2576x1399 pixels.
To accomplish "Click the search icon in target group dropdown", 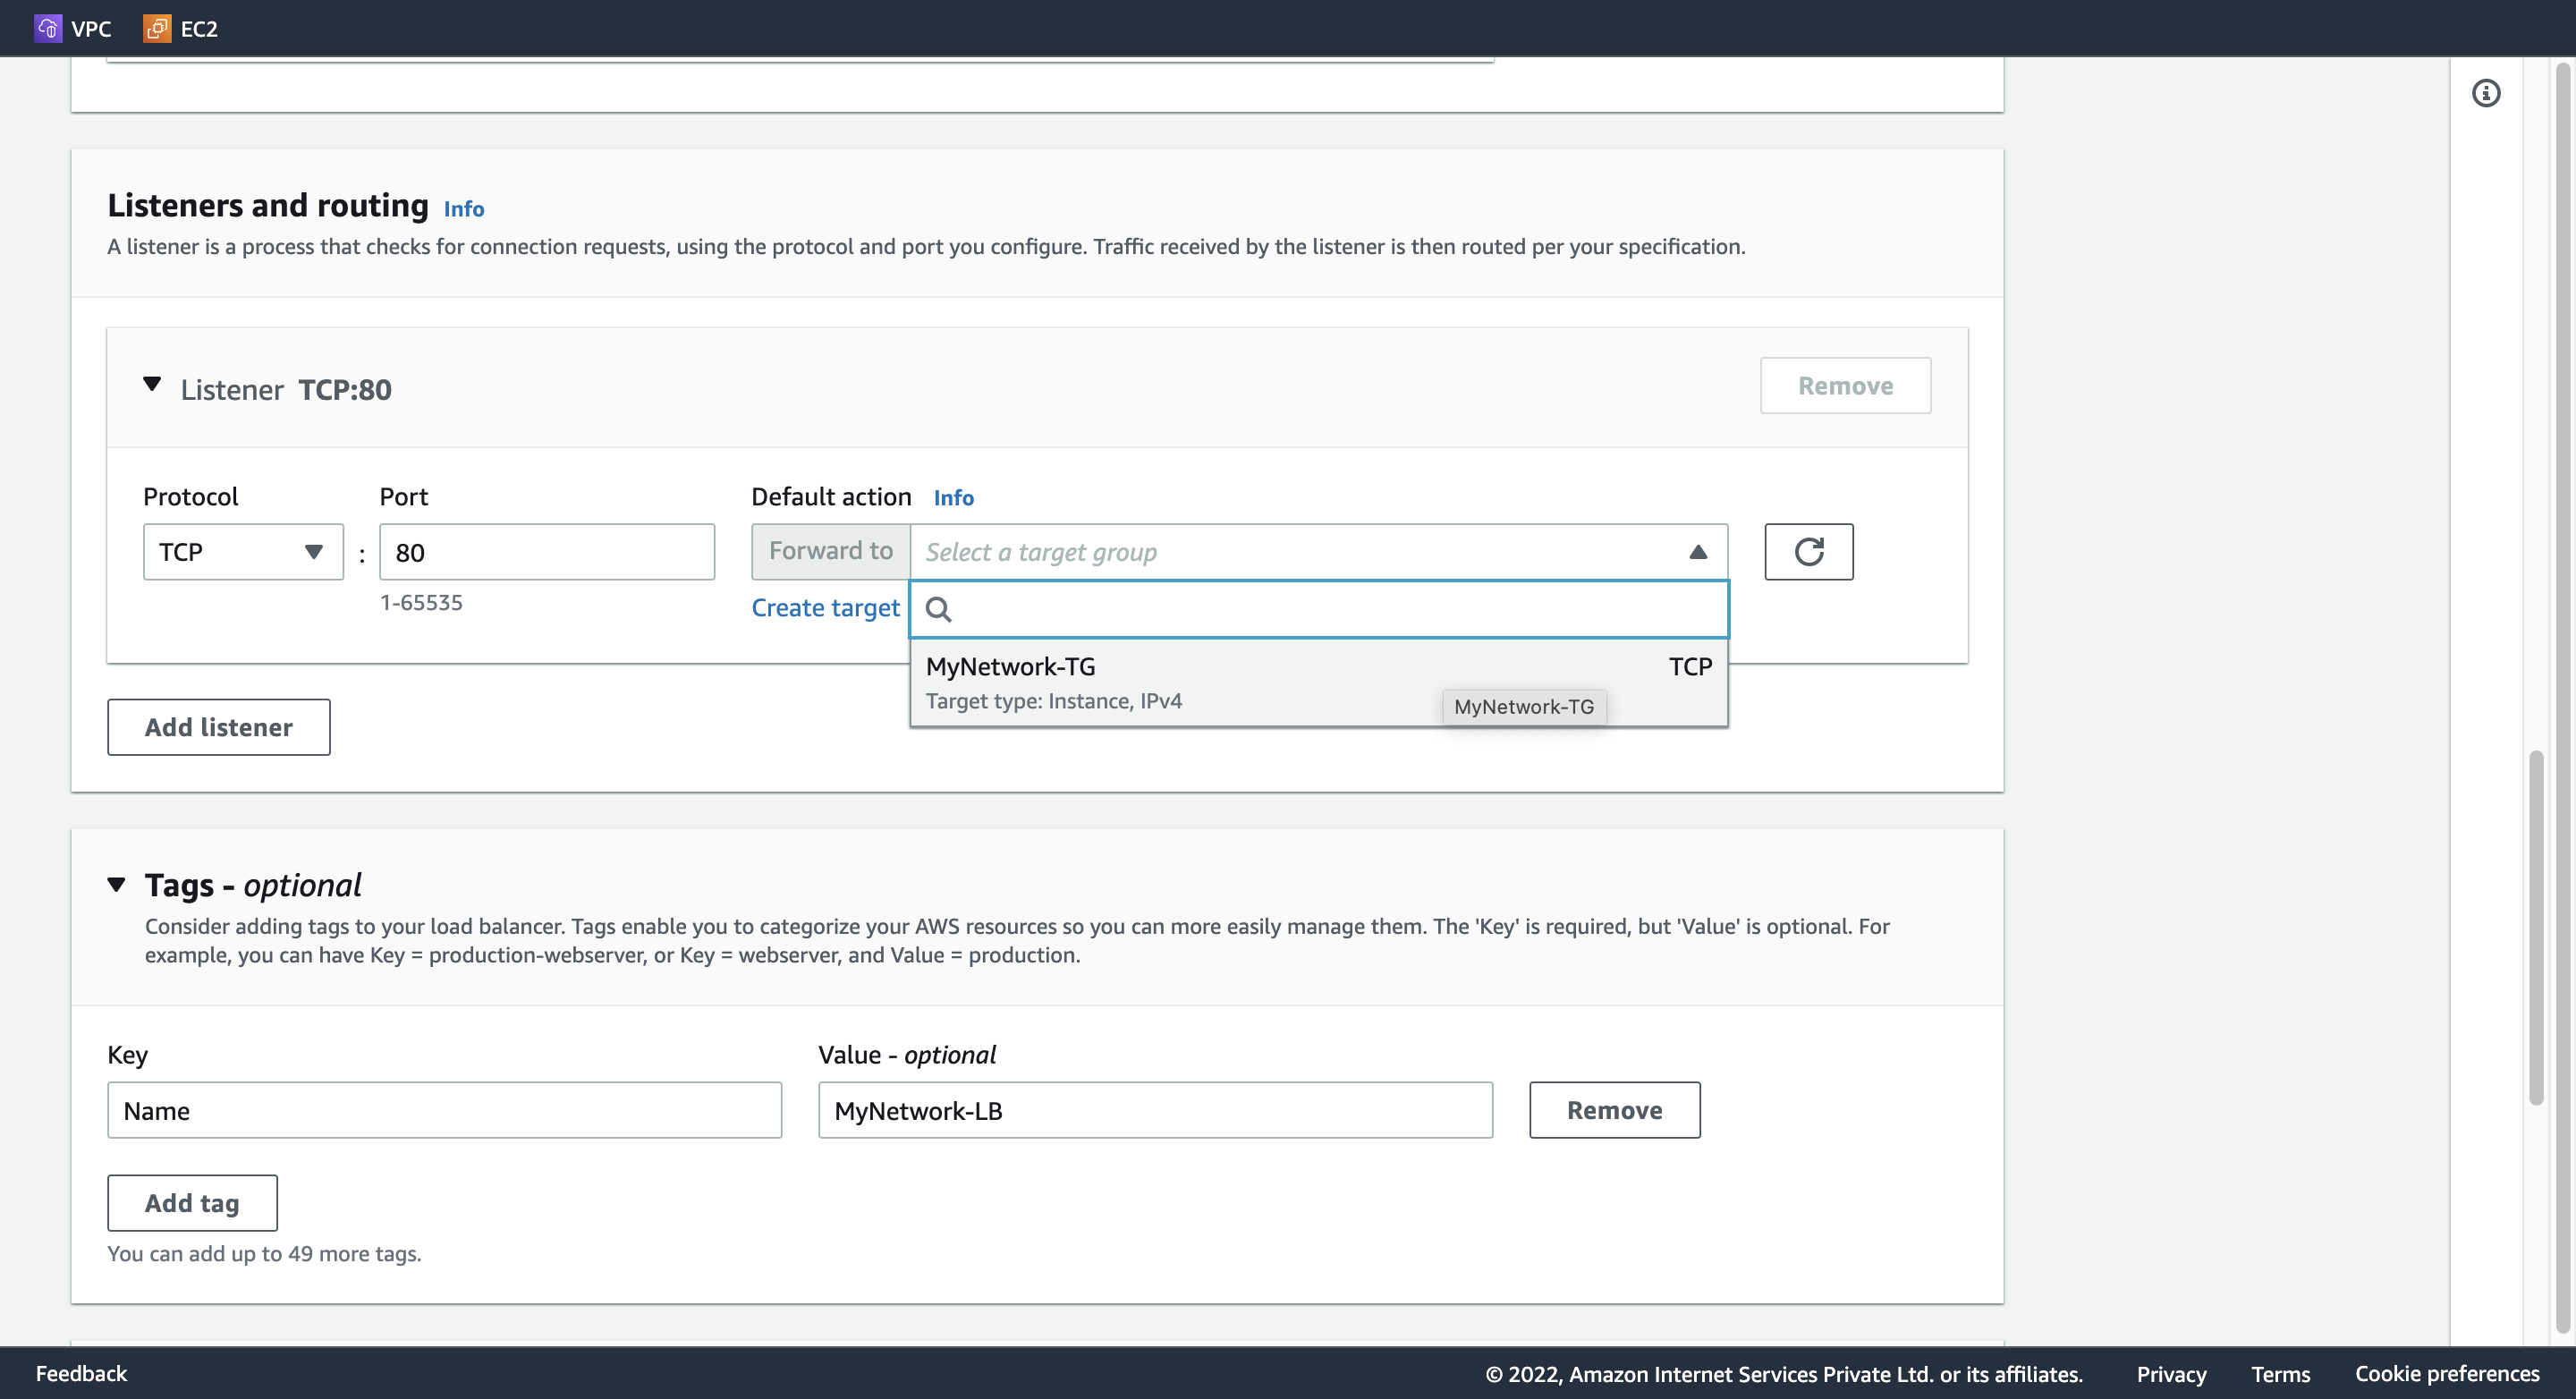I will click(x=940, y=608).
